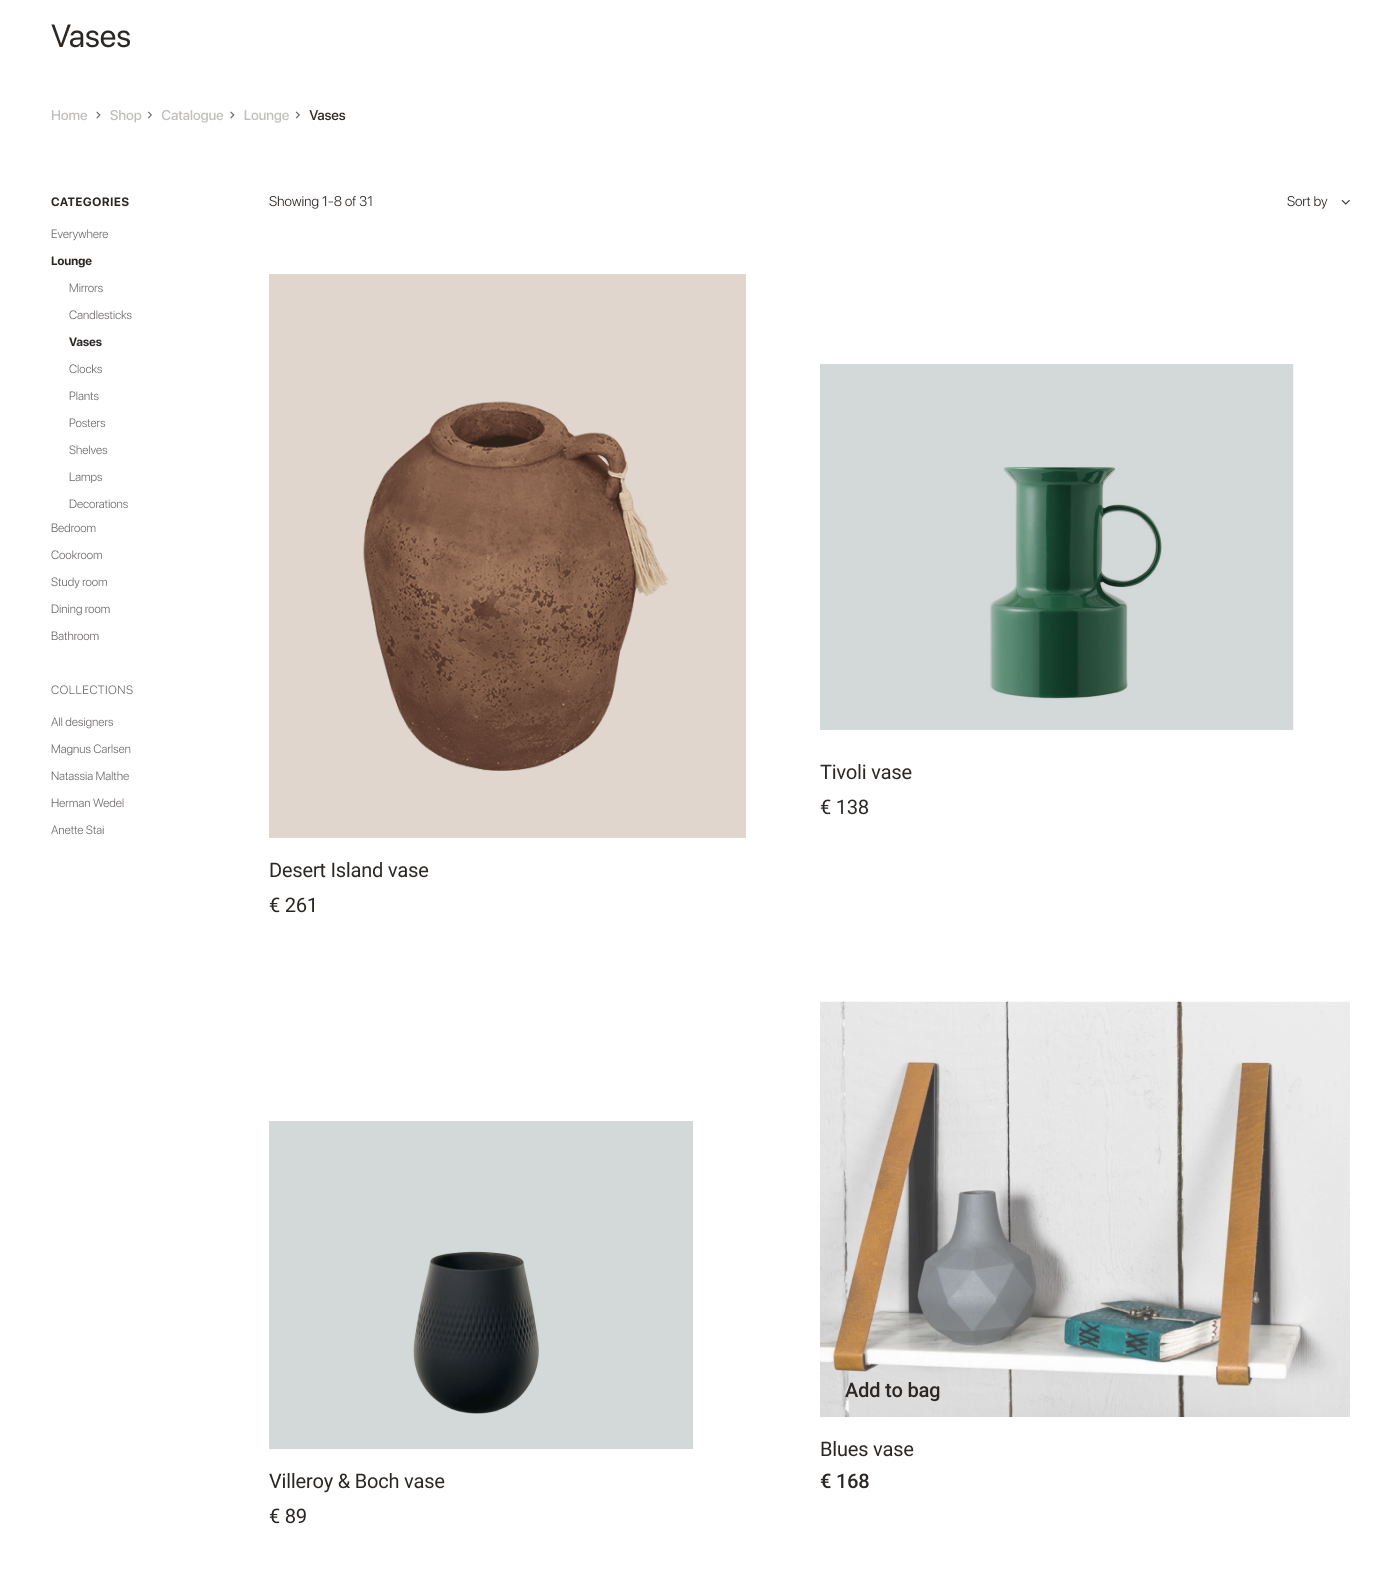Filter by designer Magnus Carlsen
The width and height of the screenshot is (1400, 1570).
pyautogui.click(x=91, y=749)
